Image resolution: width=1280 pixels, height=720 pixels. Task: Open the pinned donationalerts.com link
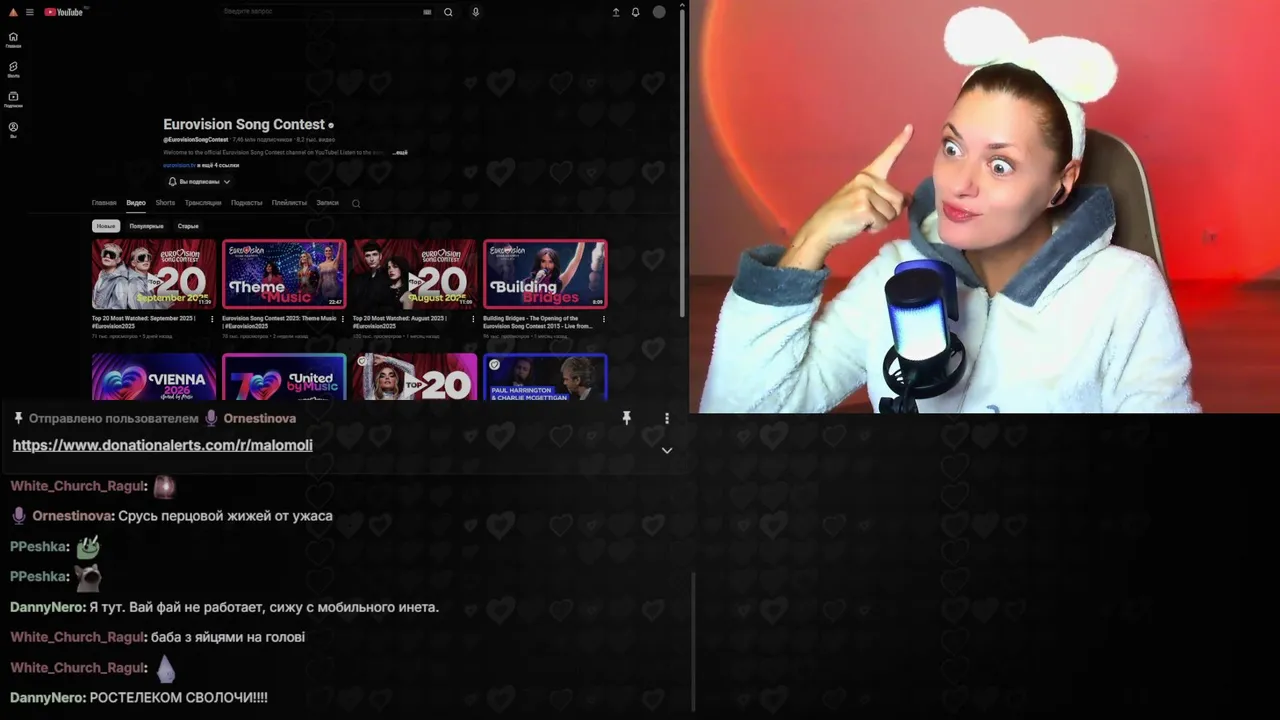click(162, 445)
